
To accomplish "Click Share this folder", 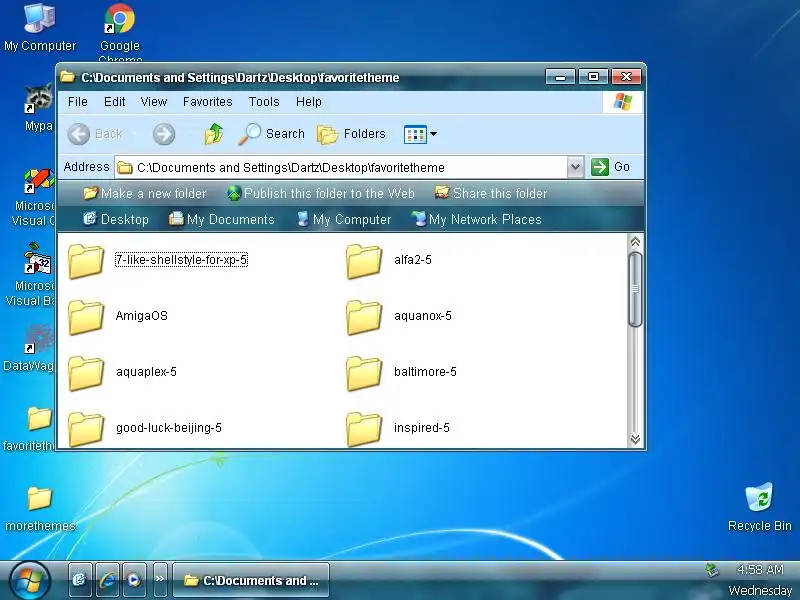I will tap(491, 193).
